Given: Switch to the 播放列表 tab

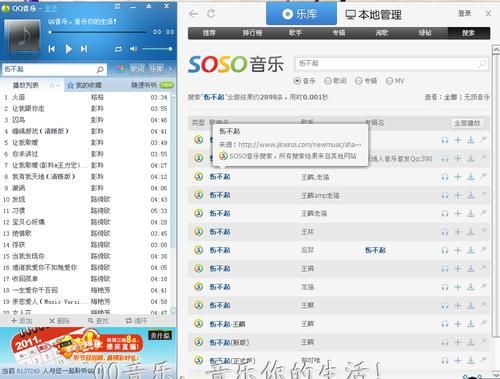Looking at the screenshot, I should [x=25, y=85].
